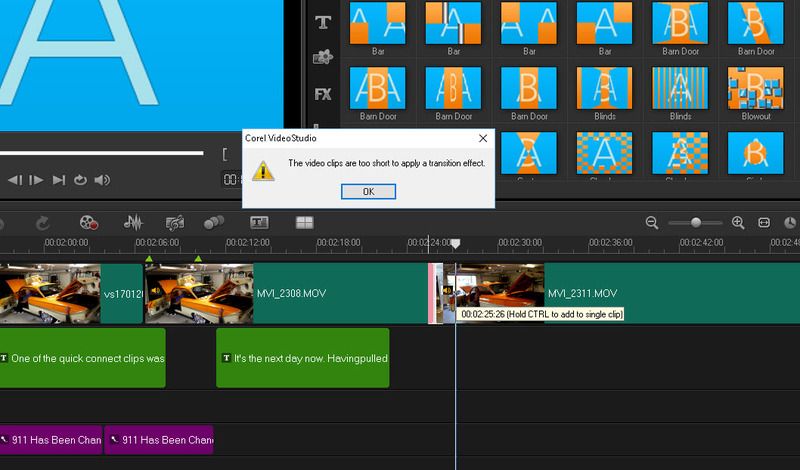The image size is (800, 470).
Task: Open the Auto Music tool
Action: [x=175, y=223]
